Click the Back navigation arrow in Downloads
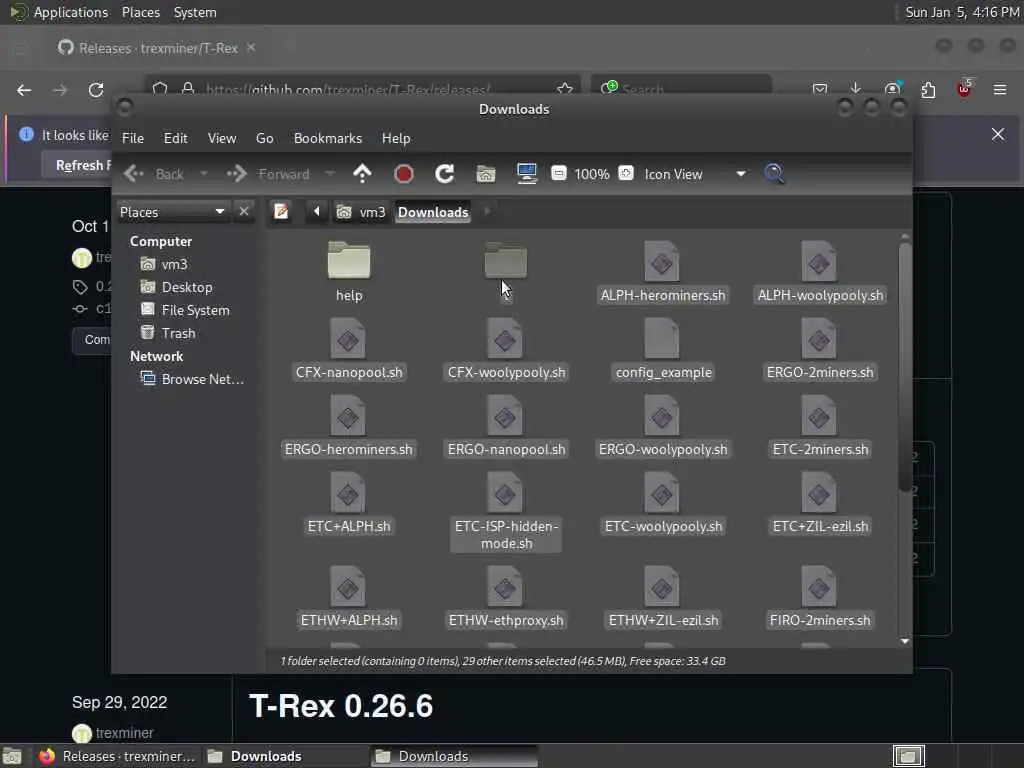1024x768 pixels. tap(134, 174)
